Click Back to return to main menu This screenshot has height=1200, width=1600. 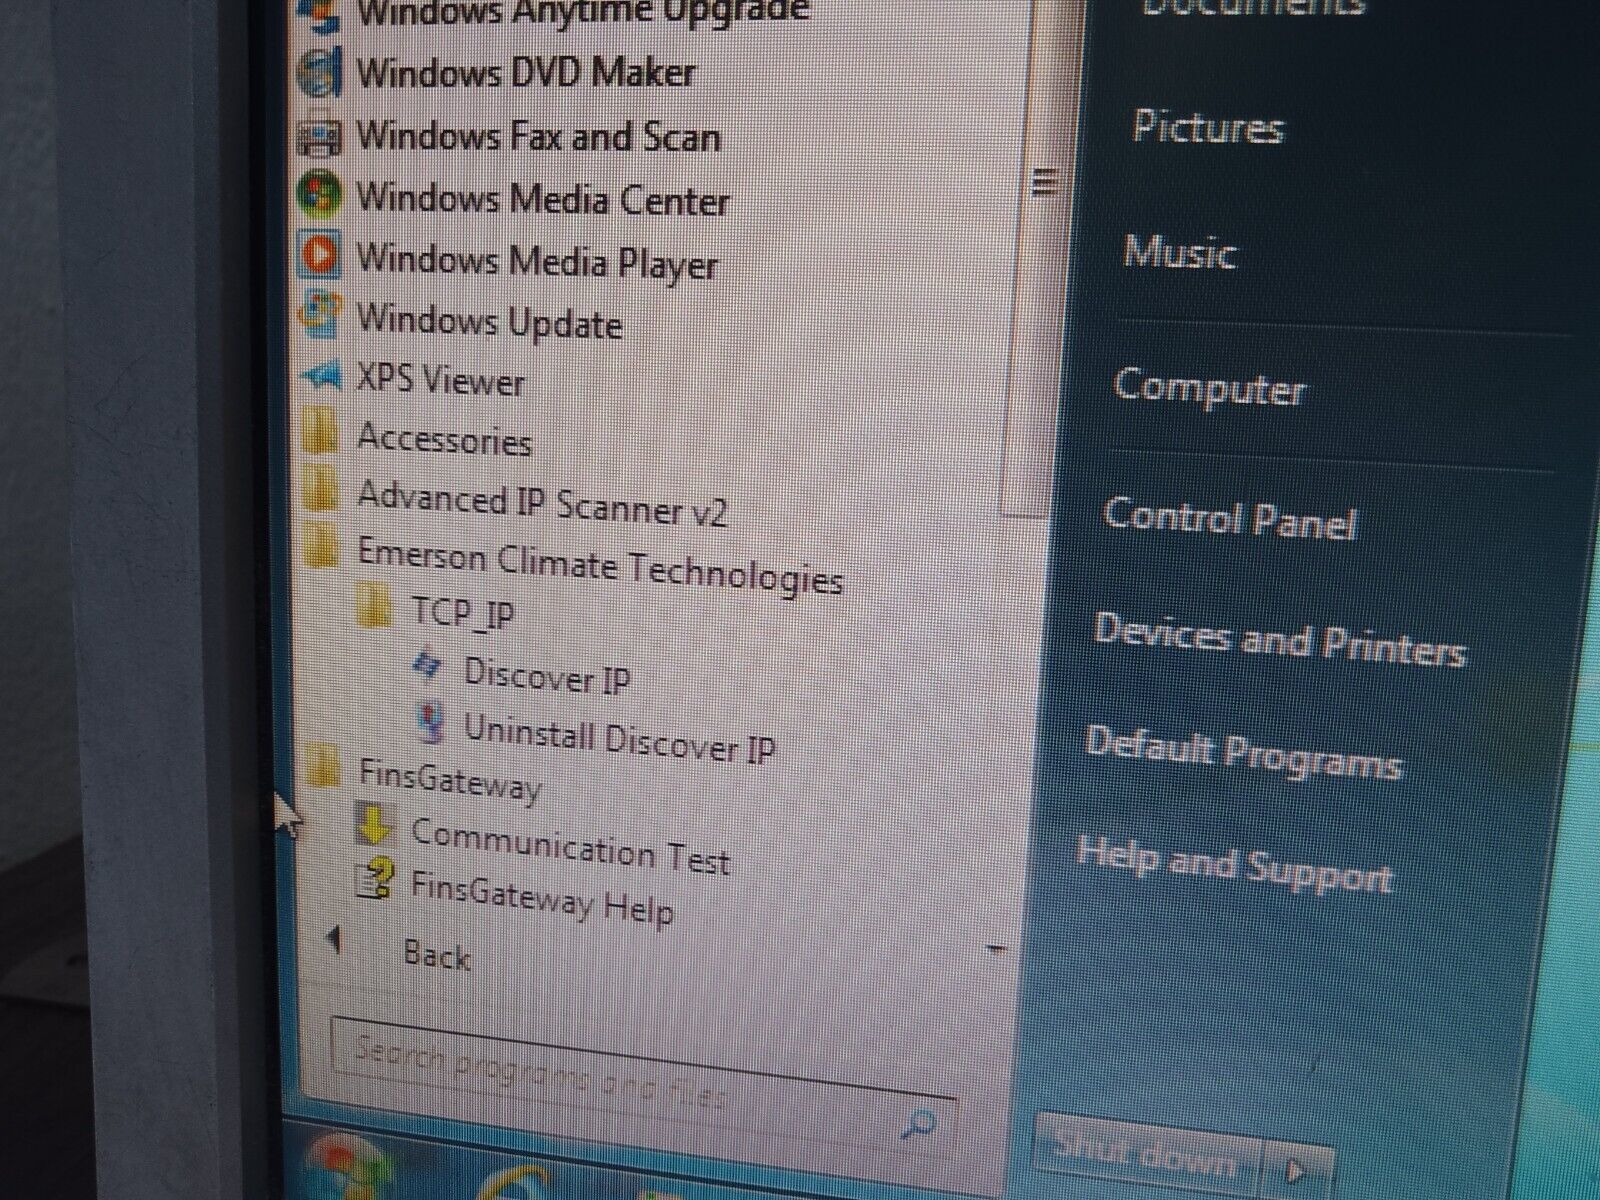[436, 954]
